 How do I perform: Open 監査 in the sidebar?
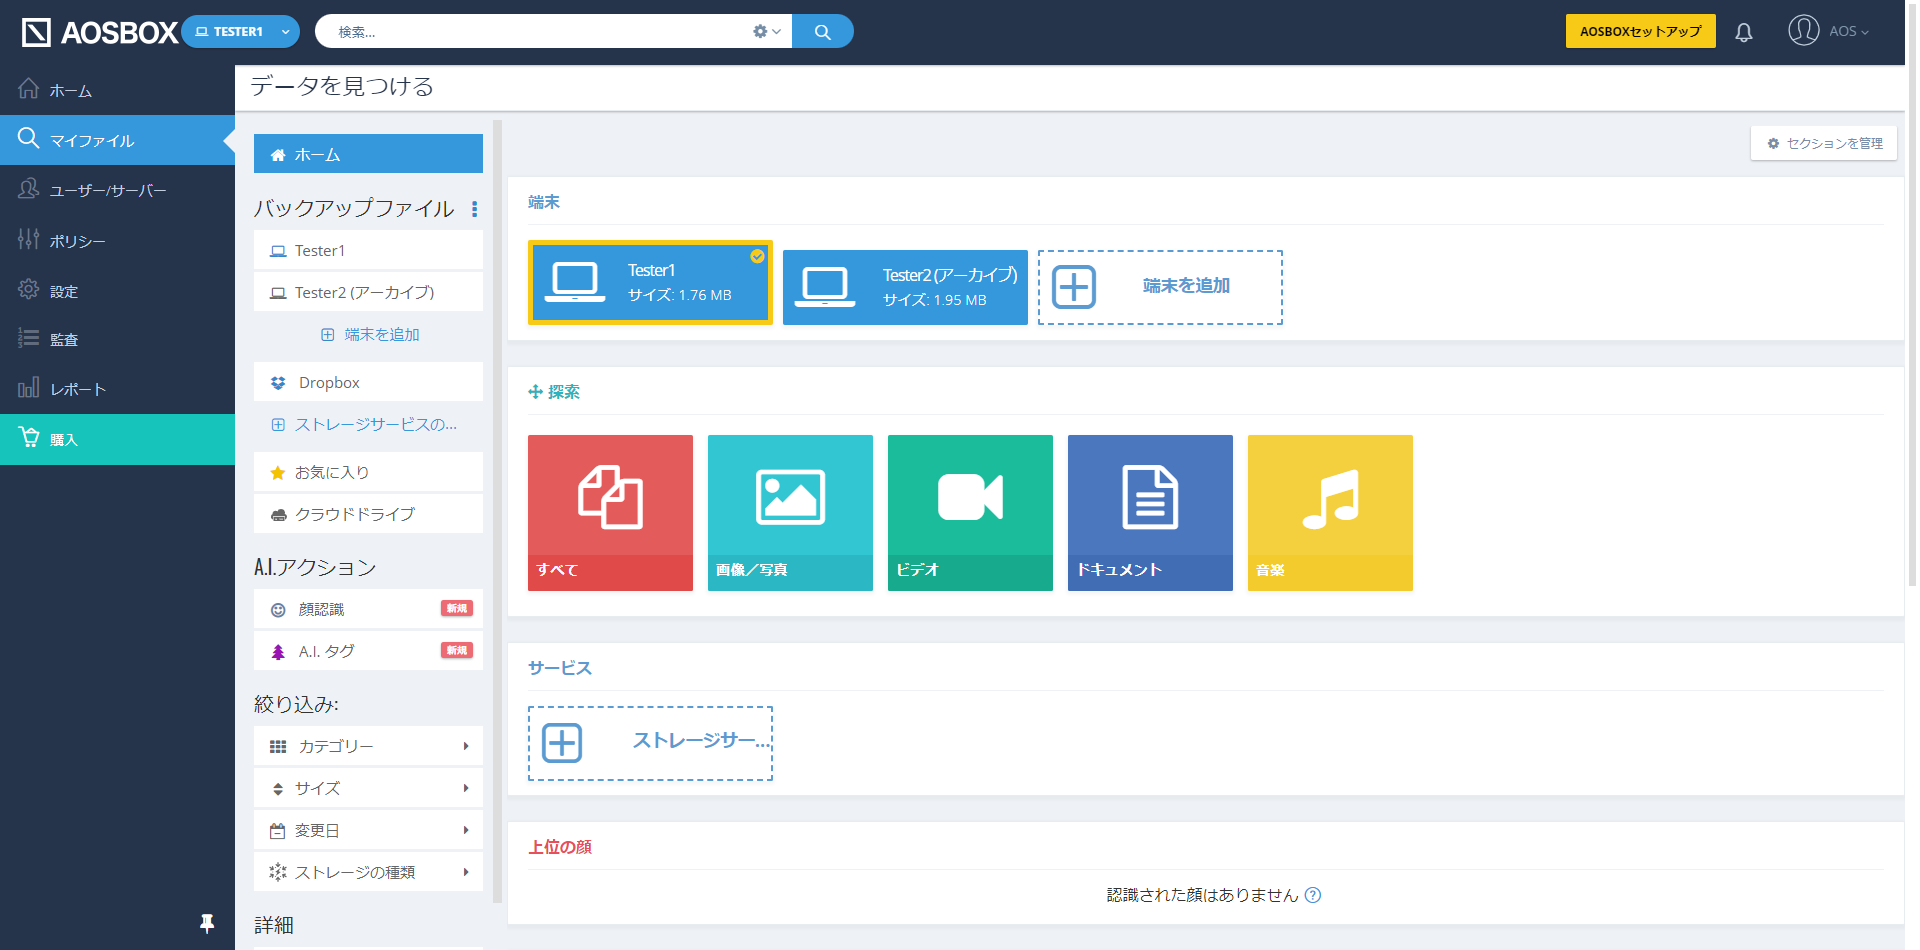click(117, 340)
